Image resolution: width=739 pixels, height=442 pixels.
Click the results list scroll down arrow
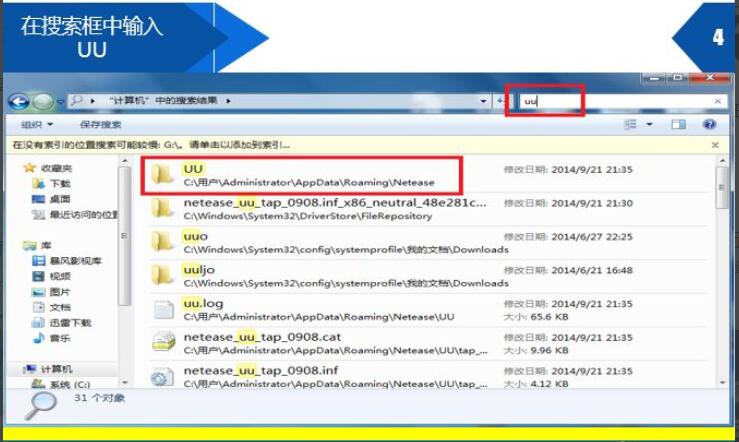[722, 383]
